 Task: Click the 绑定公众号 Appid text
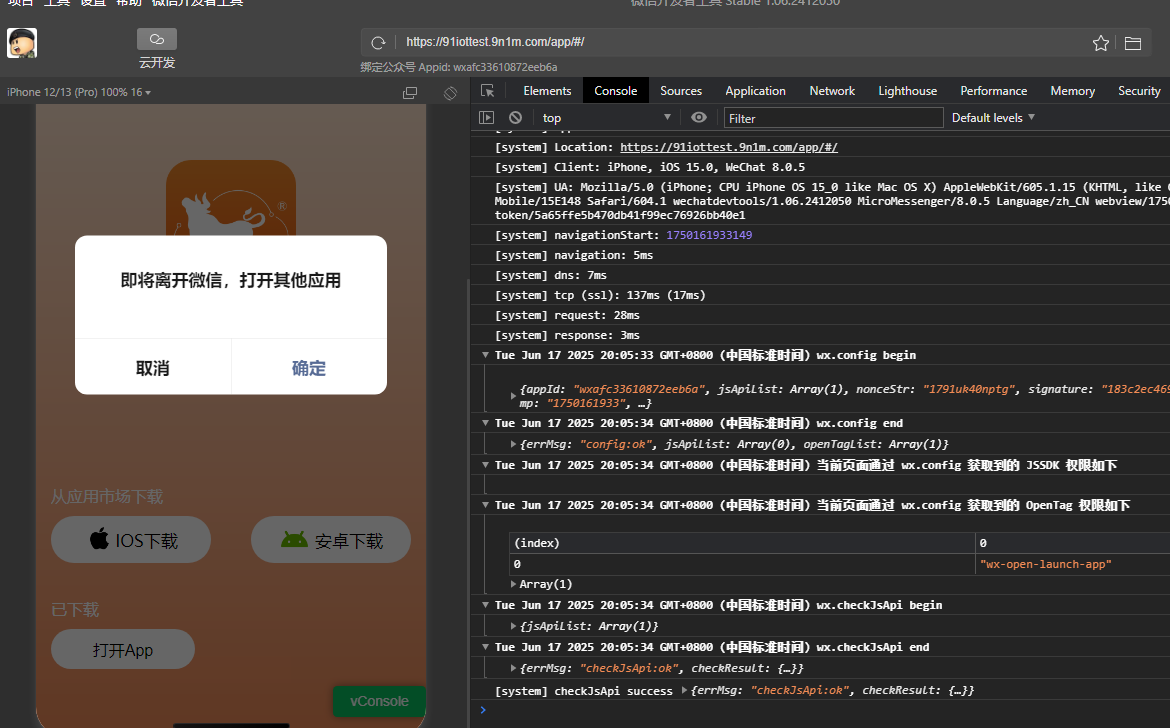click(x=459, y=67)
